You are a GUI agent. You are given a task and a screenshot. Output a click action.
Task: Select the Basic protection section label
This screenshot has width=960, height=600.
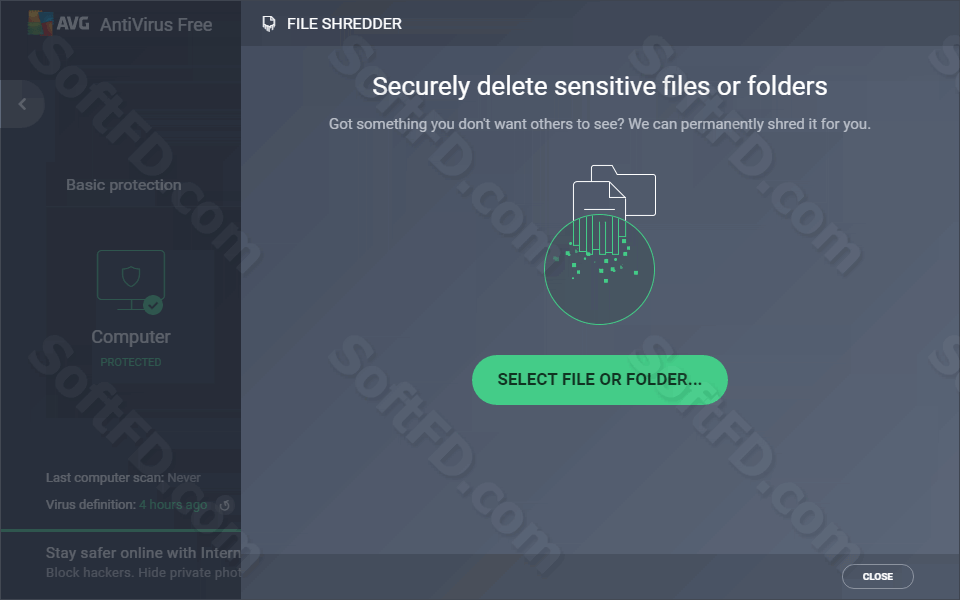[124, 185]
